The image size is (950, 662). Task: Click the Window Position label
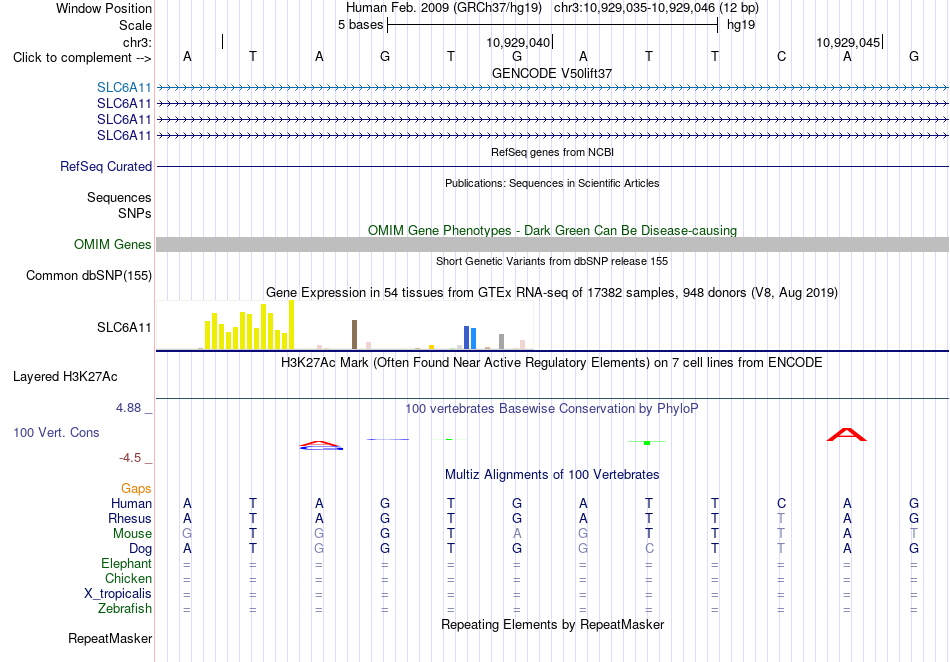[x=104, y=9]
